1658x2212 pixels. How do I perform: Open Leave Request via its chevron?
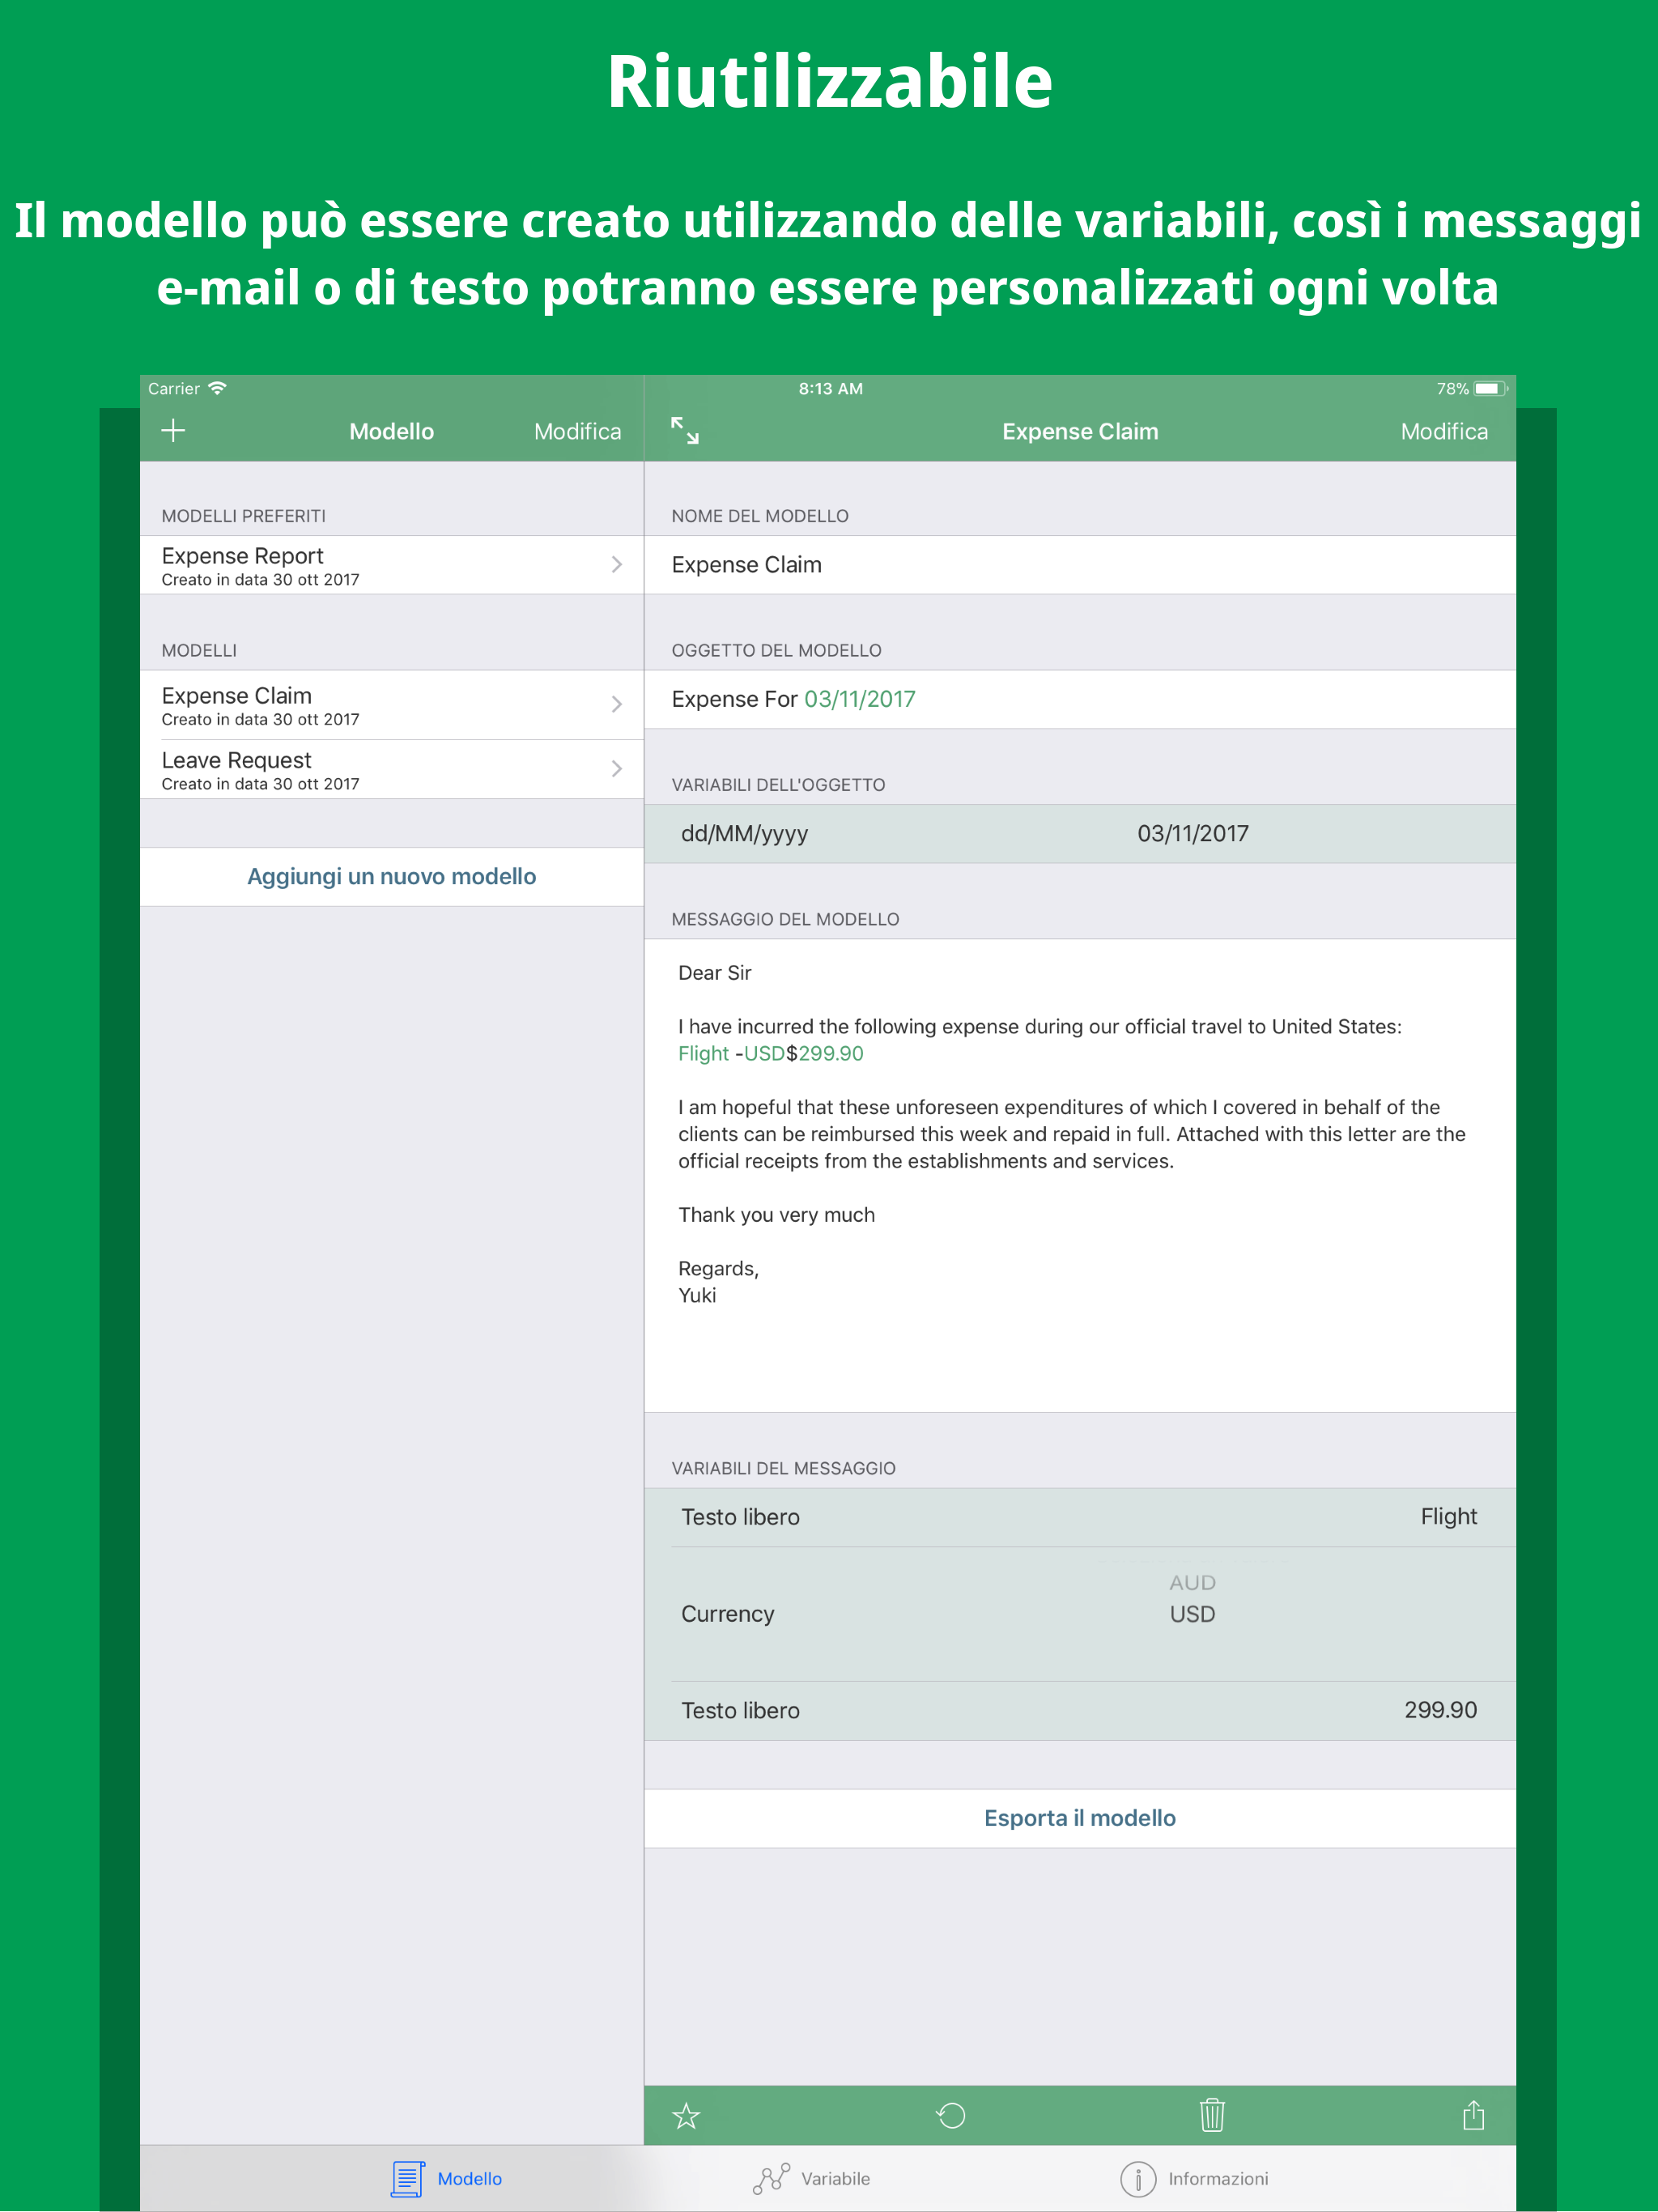(x=617, y=769)
